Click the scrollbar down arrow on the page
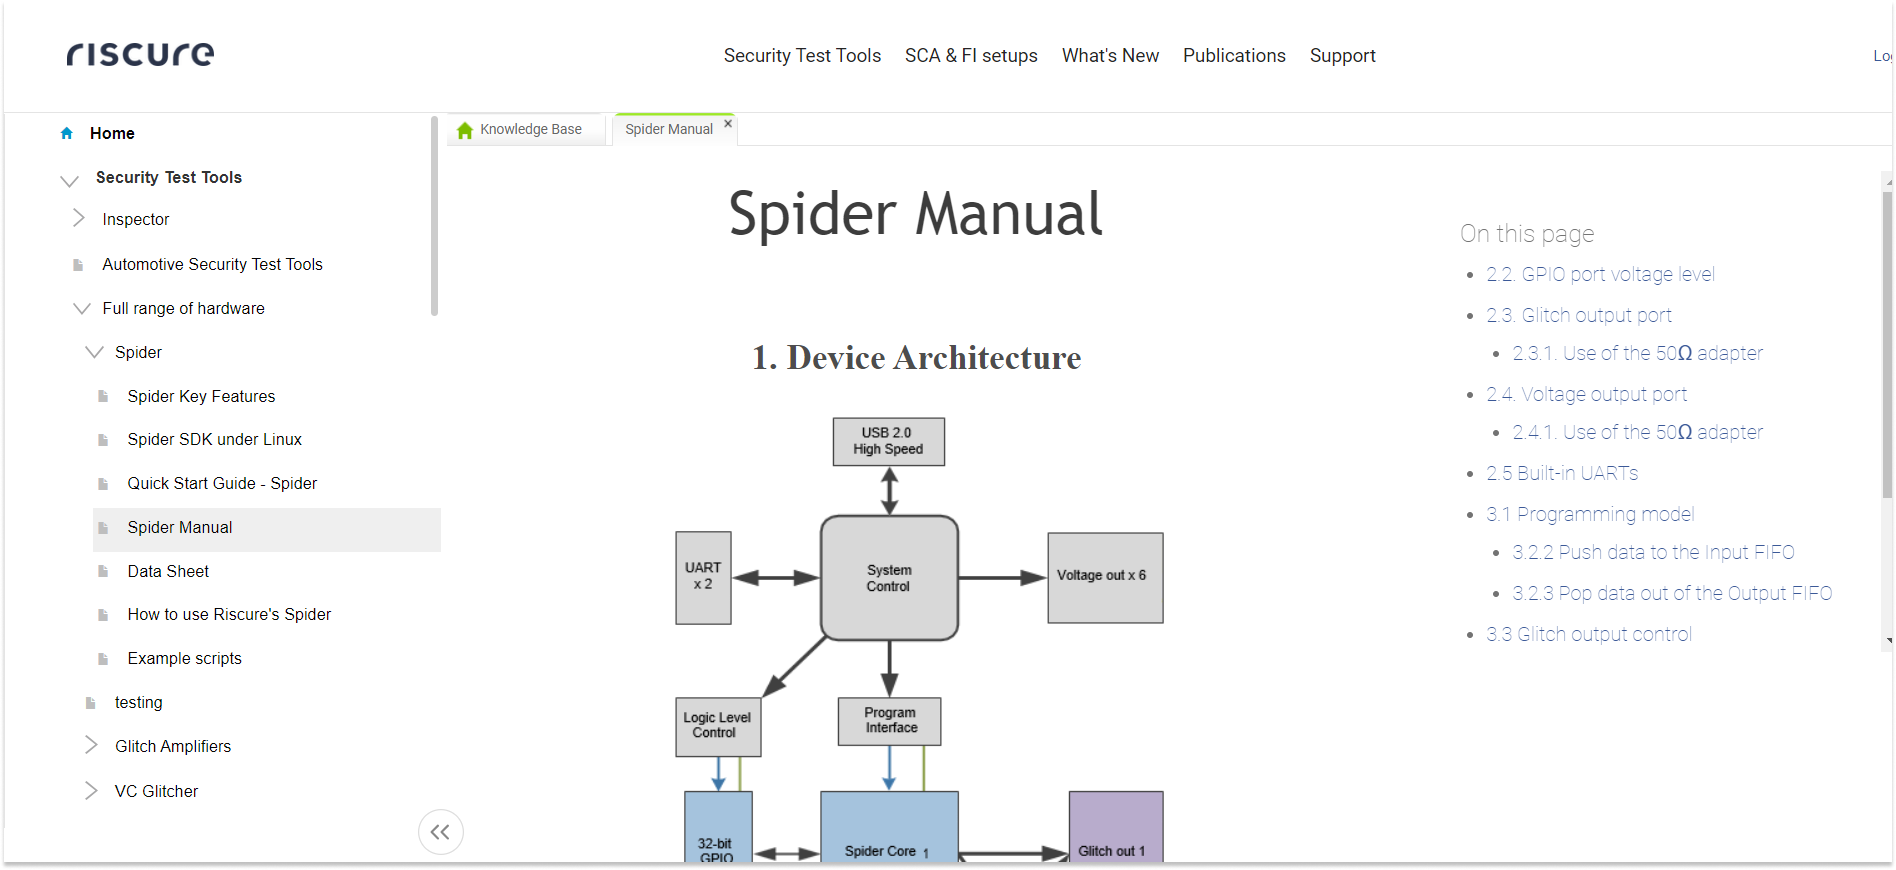 (1888, 641)
